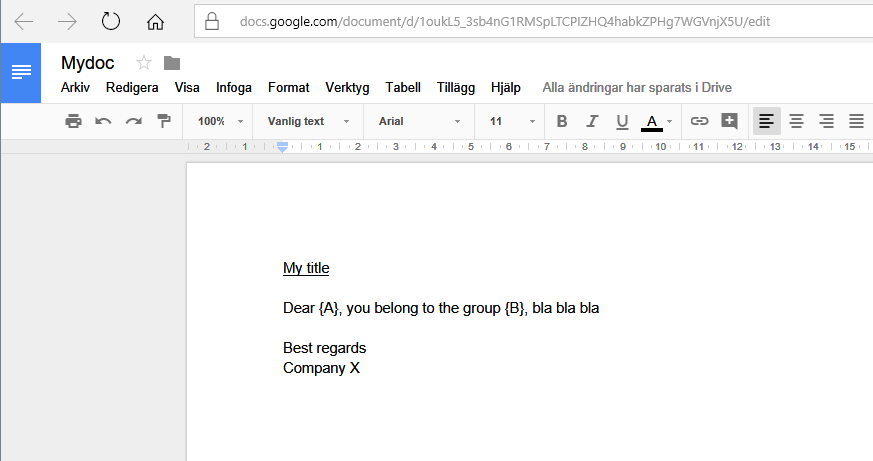Open the Visa menu
This screenshot has width=873, height=461.
coord(187,87)
